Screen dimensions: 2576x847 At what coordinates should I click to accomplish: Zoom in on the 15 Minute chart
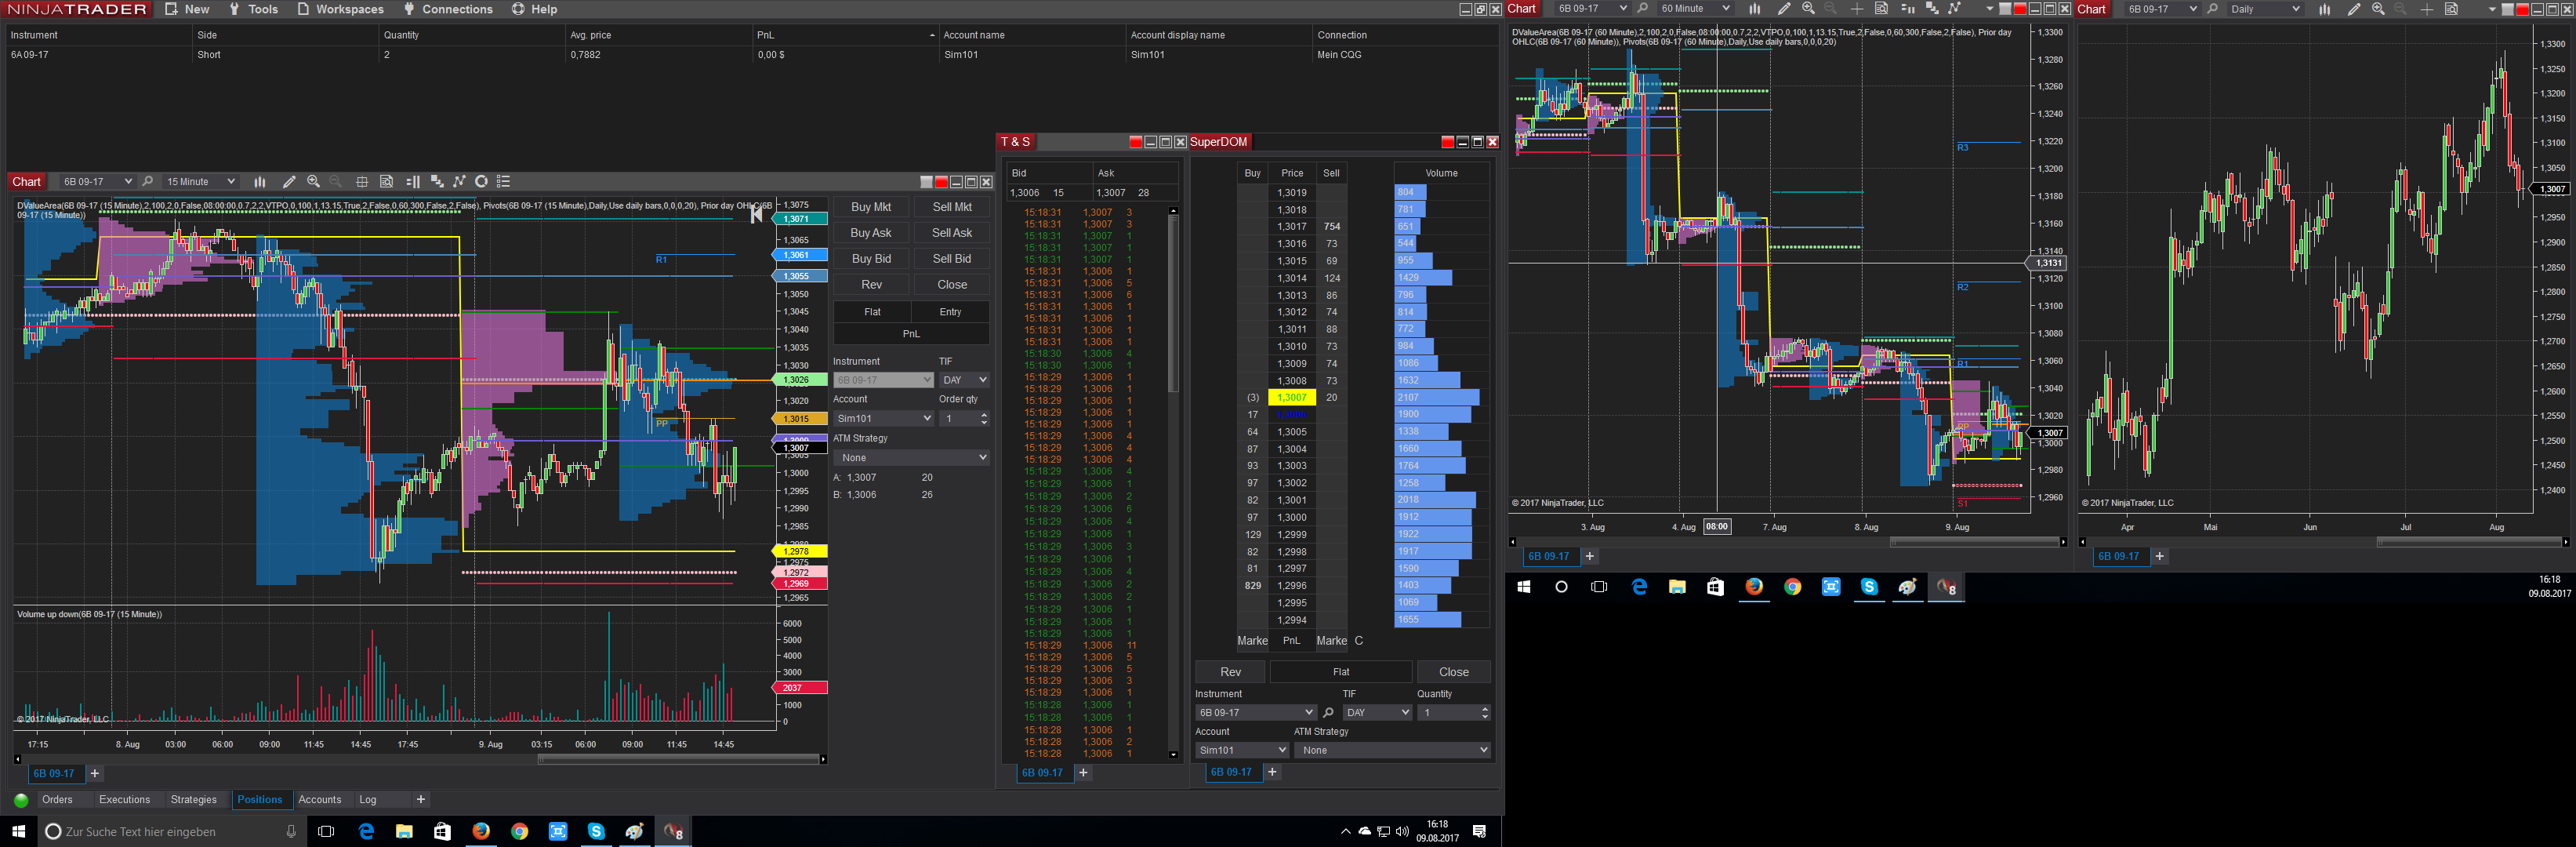(314, 182)
